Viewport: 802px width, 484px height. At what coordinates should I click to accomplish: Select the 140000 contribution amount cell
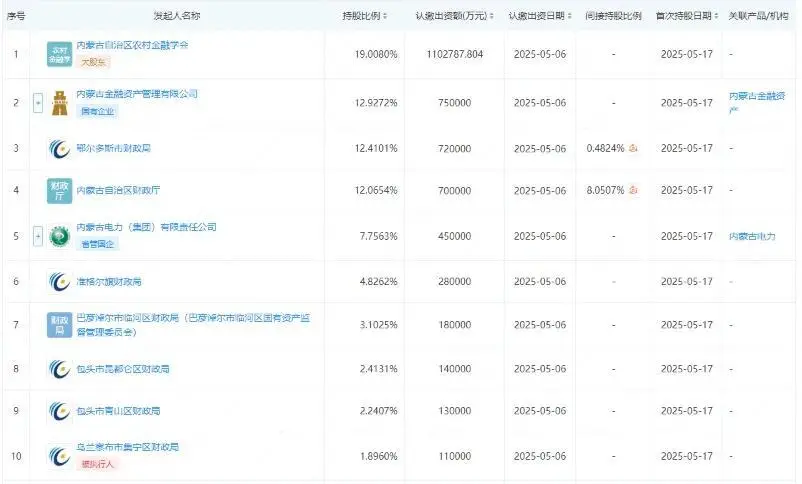[455, 369]
